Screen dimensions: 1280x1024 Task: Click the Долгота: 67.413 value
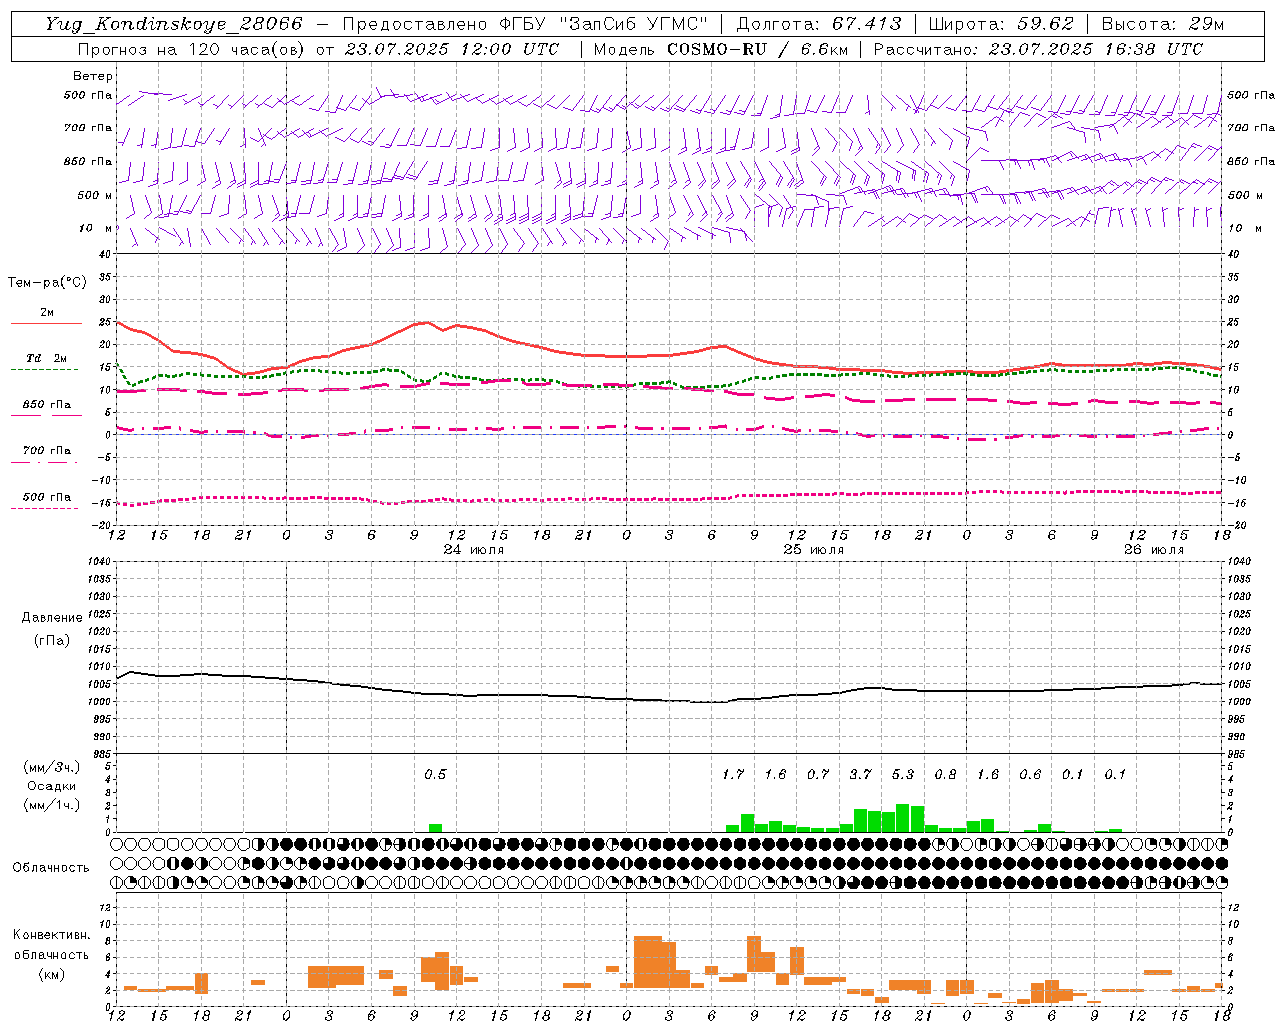point(818,24)
